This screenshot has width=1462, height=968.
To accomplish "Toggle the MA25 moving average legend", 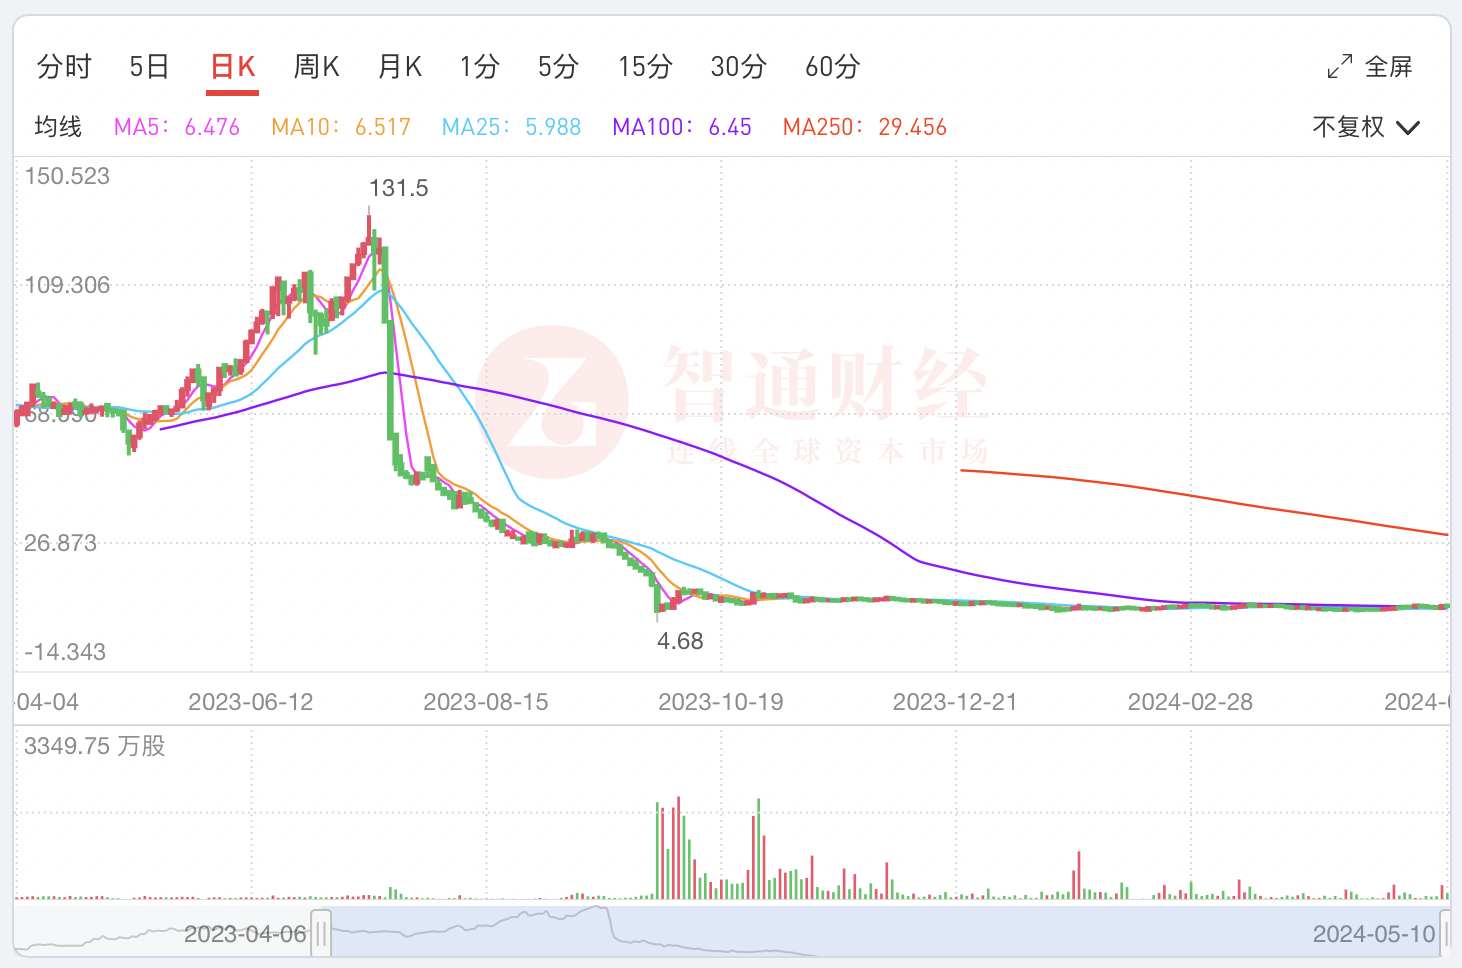I will [x=511, y=127].
